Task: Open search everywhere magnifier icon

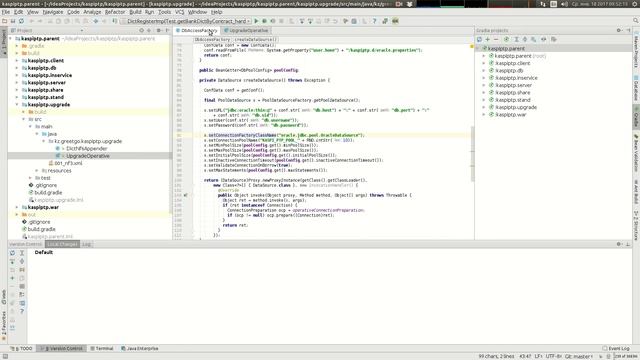Action: [636, 20]
